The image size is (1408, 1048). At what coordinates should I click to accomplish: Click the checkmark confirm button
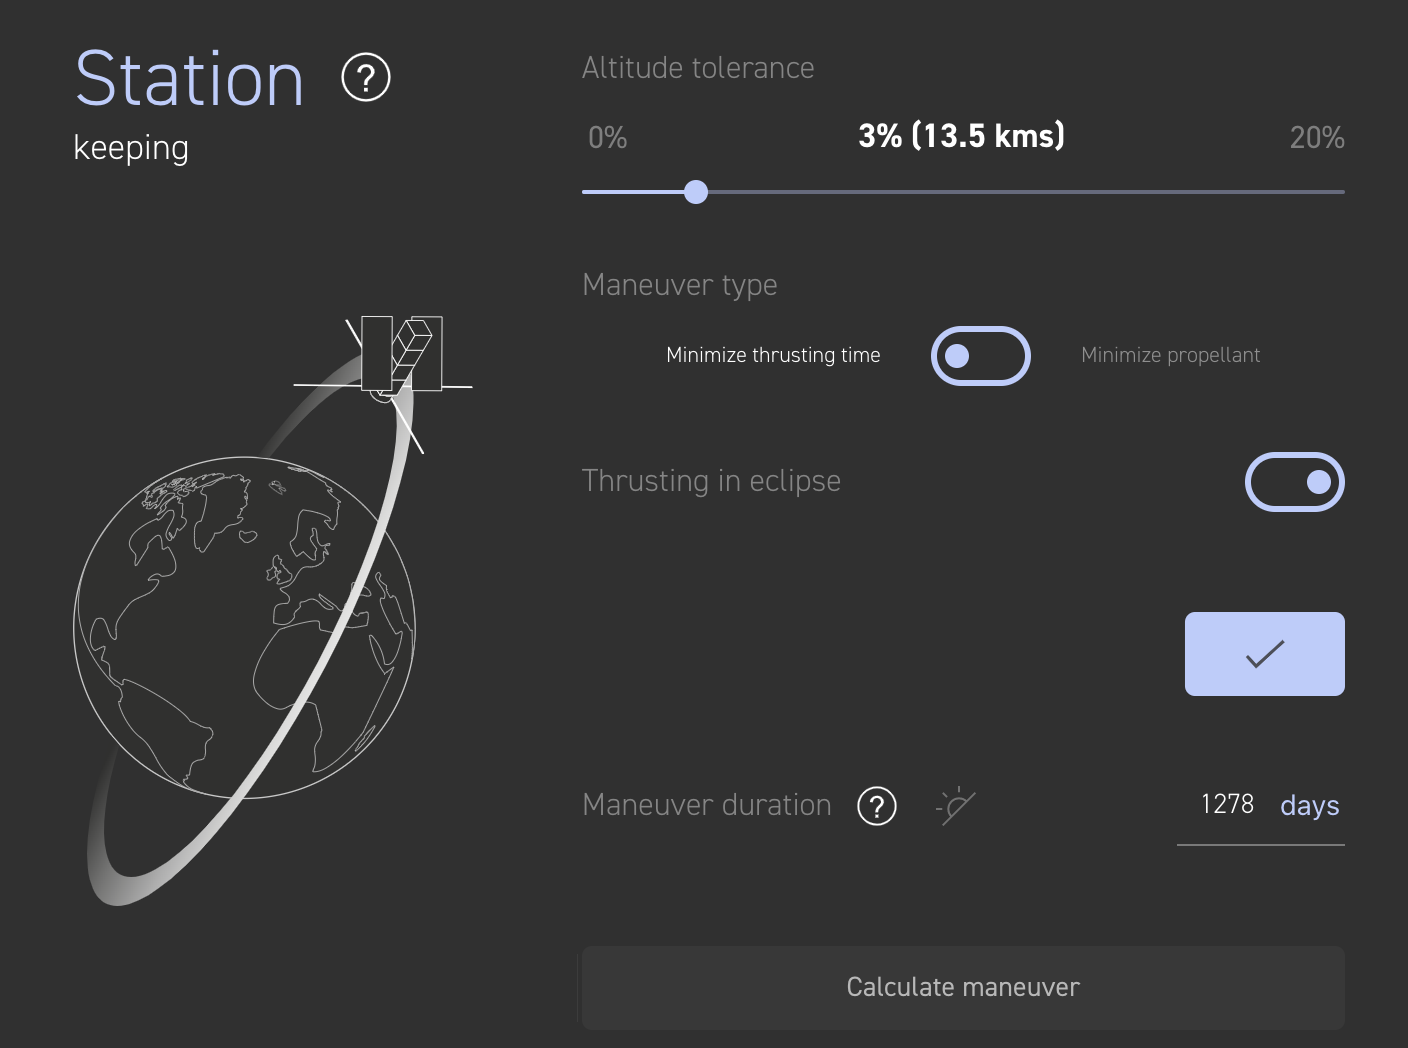[x=1264, y=654]
